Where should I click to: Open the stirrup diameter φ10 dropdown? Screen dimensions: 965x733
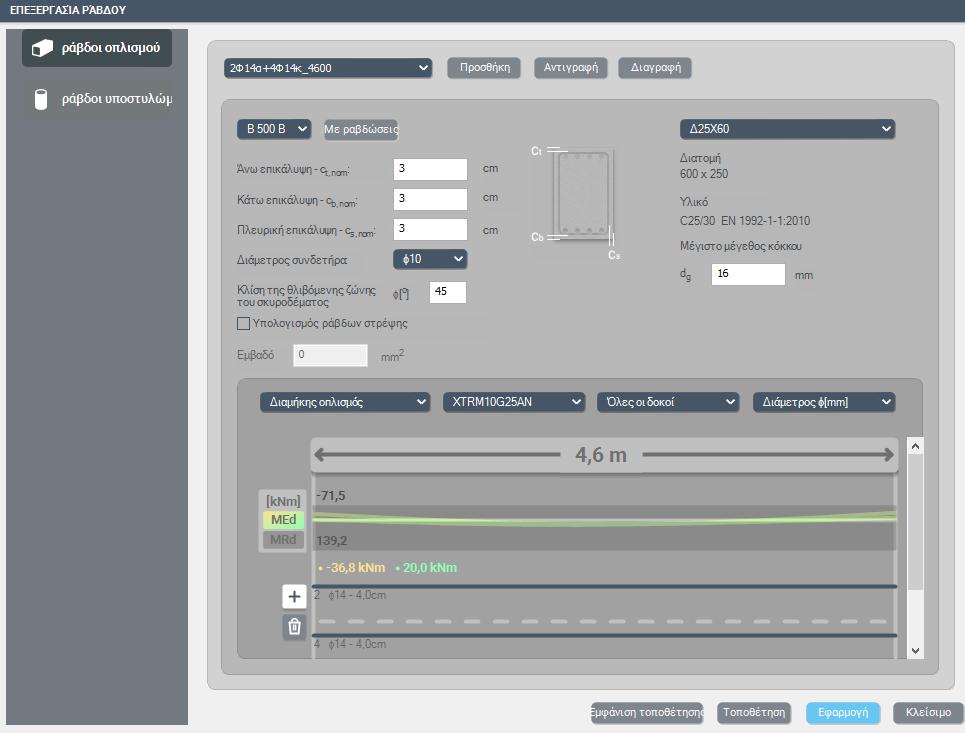(430, 259)
